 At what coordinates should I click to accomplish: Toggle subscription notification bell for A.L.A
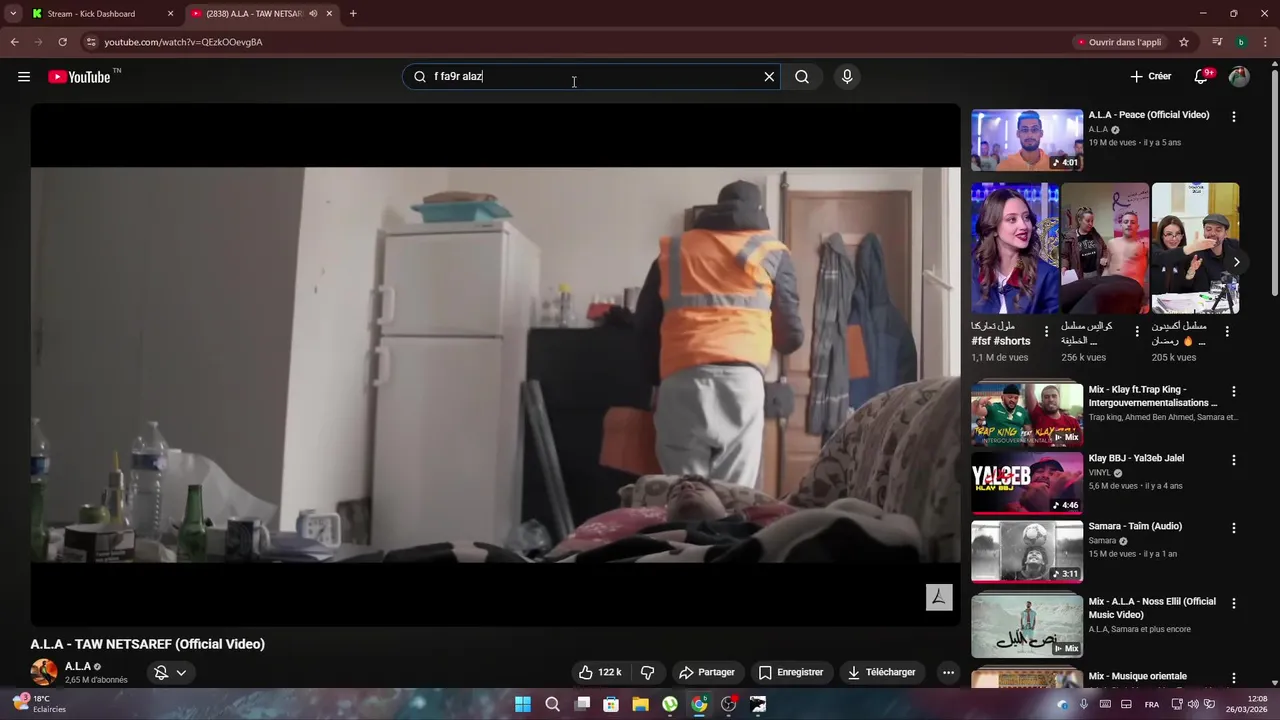(x=161, y=672)
